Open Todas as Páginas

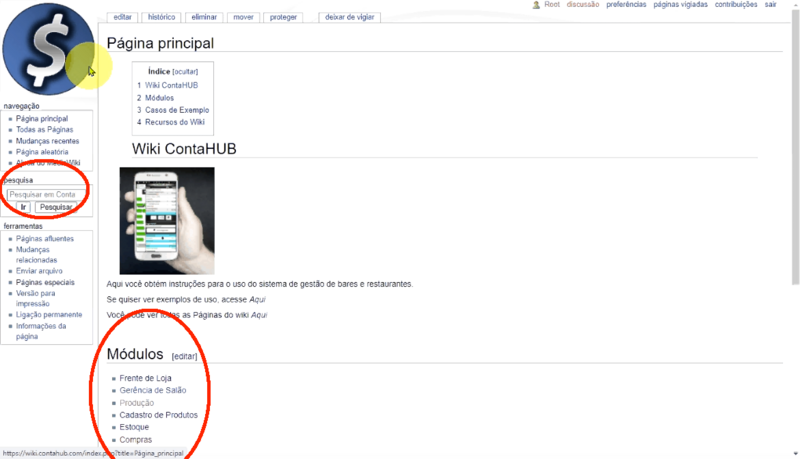point(44,130)
